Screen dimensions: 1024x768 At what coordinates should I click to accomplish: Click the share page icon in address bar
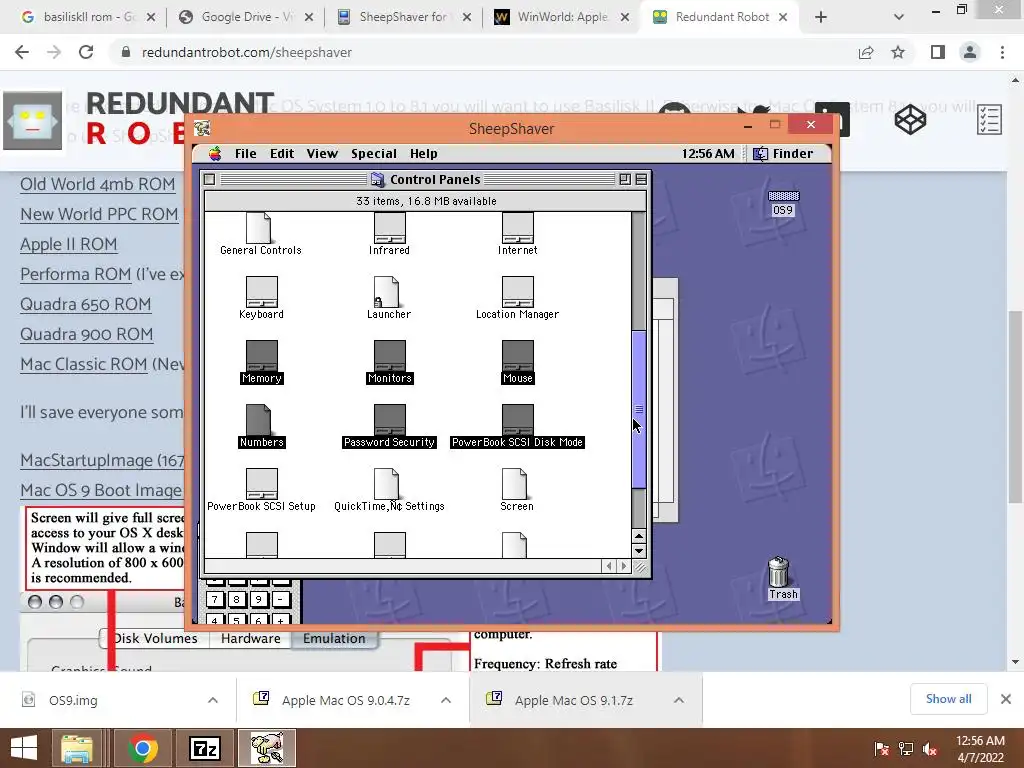(x=866, y=52)
